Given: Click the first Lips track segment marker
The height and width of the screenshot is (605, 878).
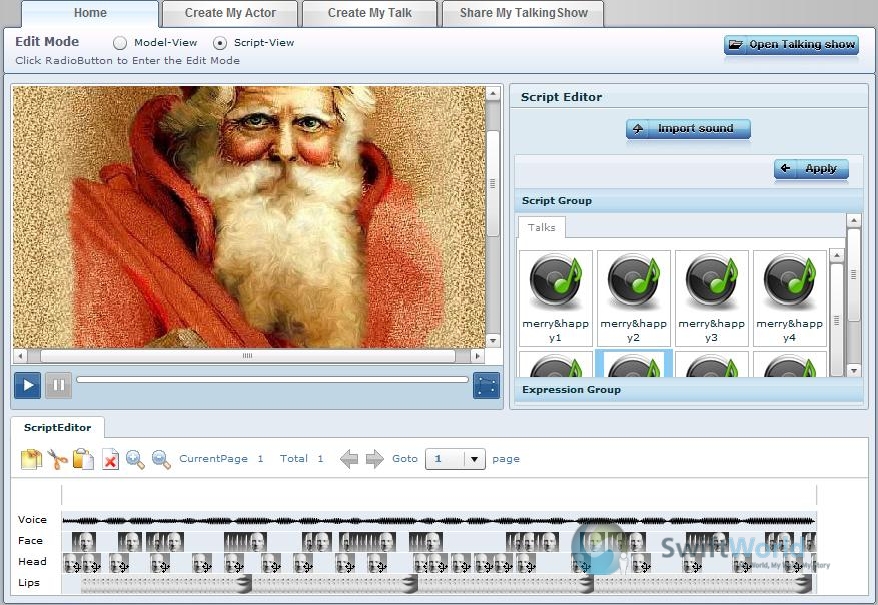Looking at the screenshot, I should click(x=243, y=584).
